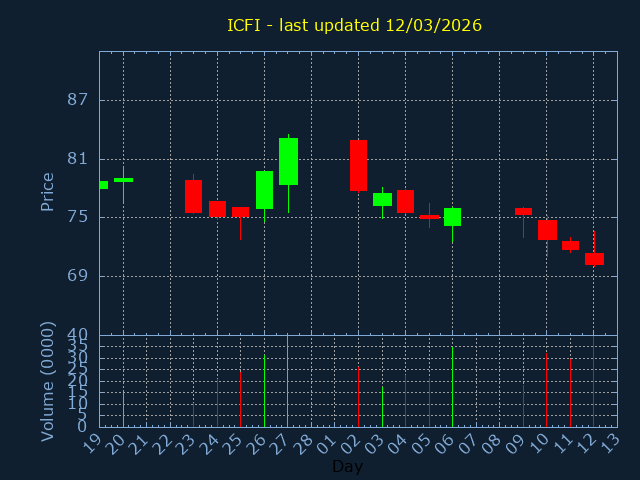Viewport: 640px width, 480px height.
Task: Click the red candlestick on day 04
Action: 405,201
